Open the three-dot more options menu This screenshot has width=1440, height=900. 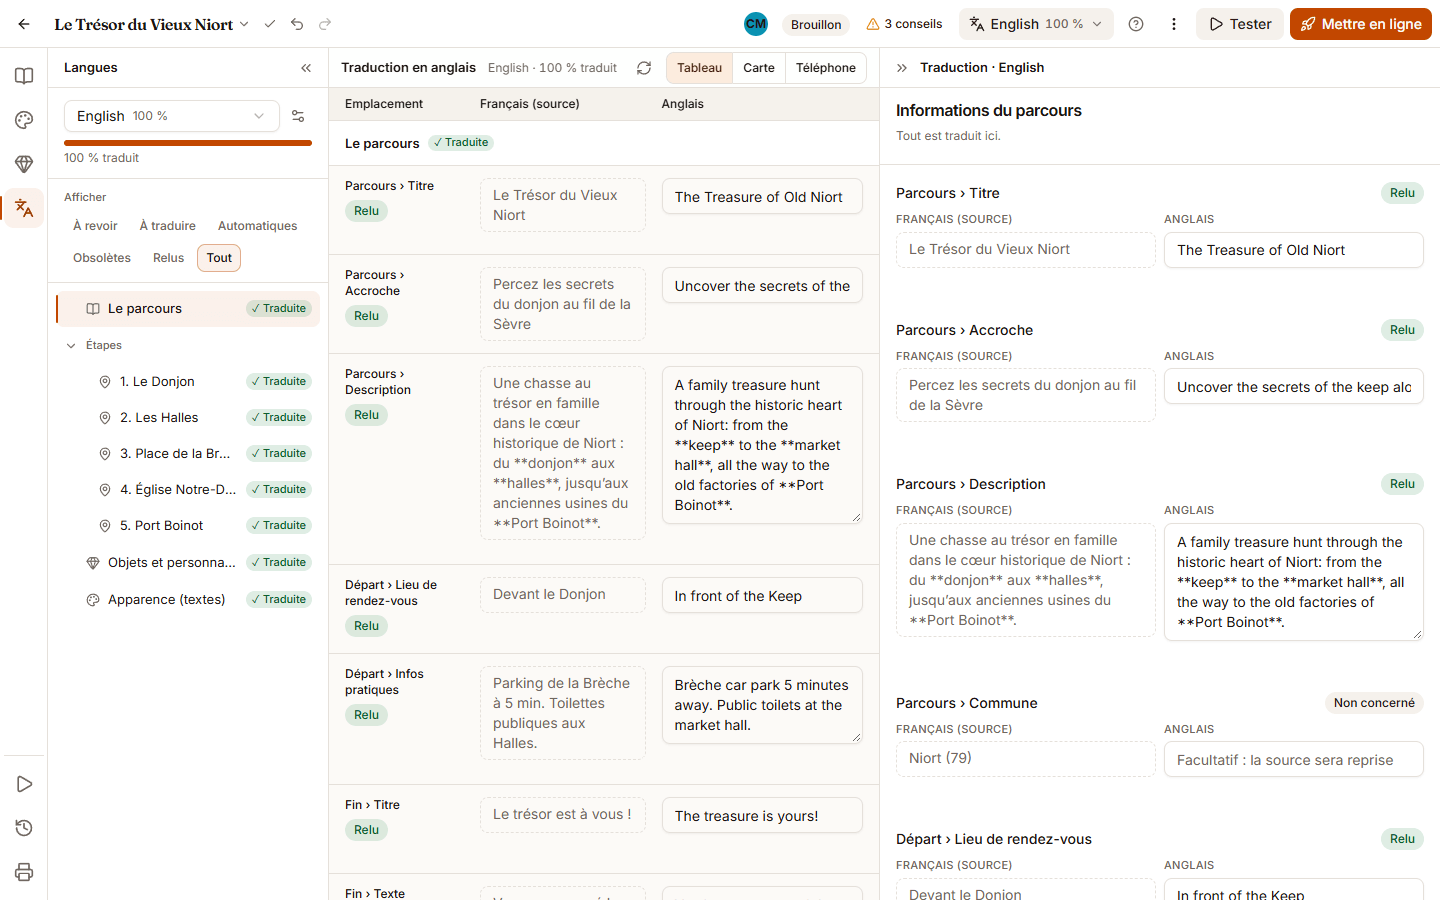(x=1174, y=24)
